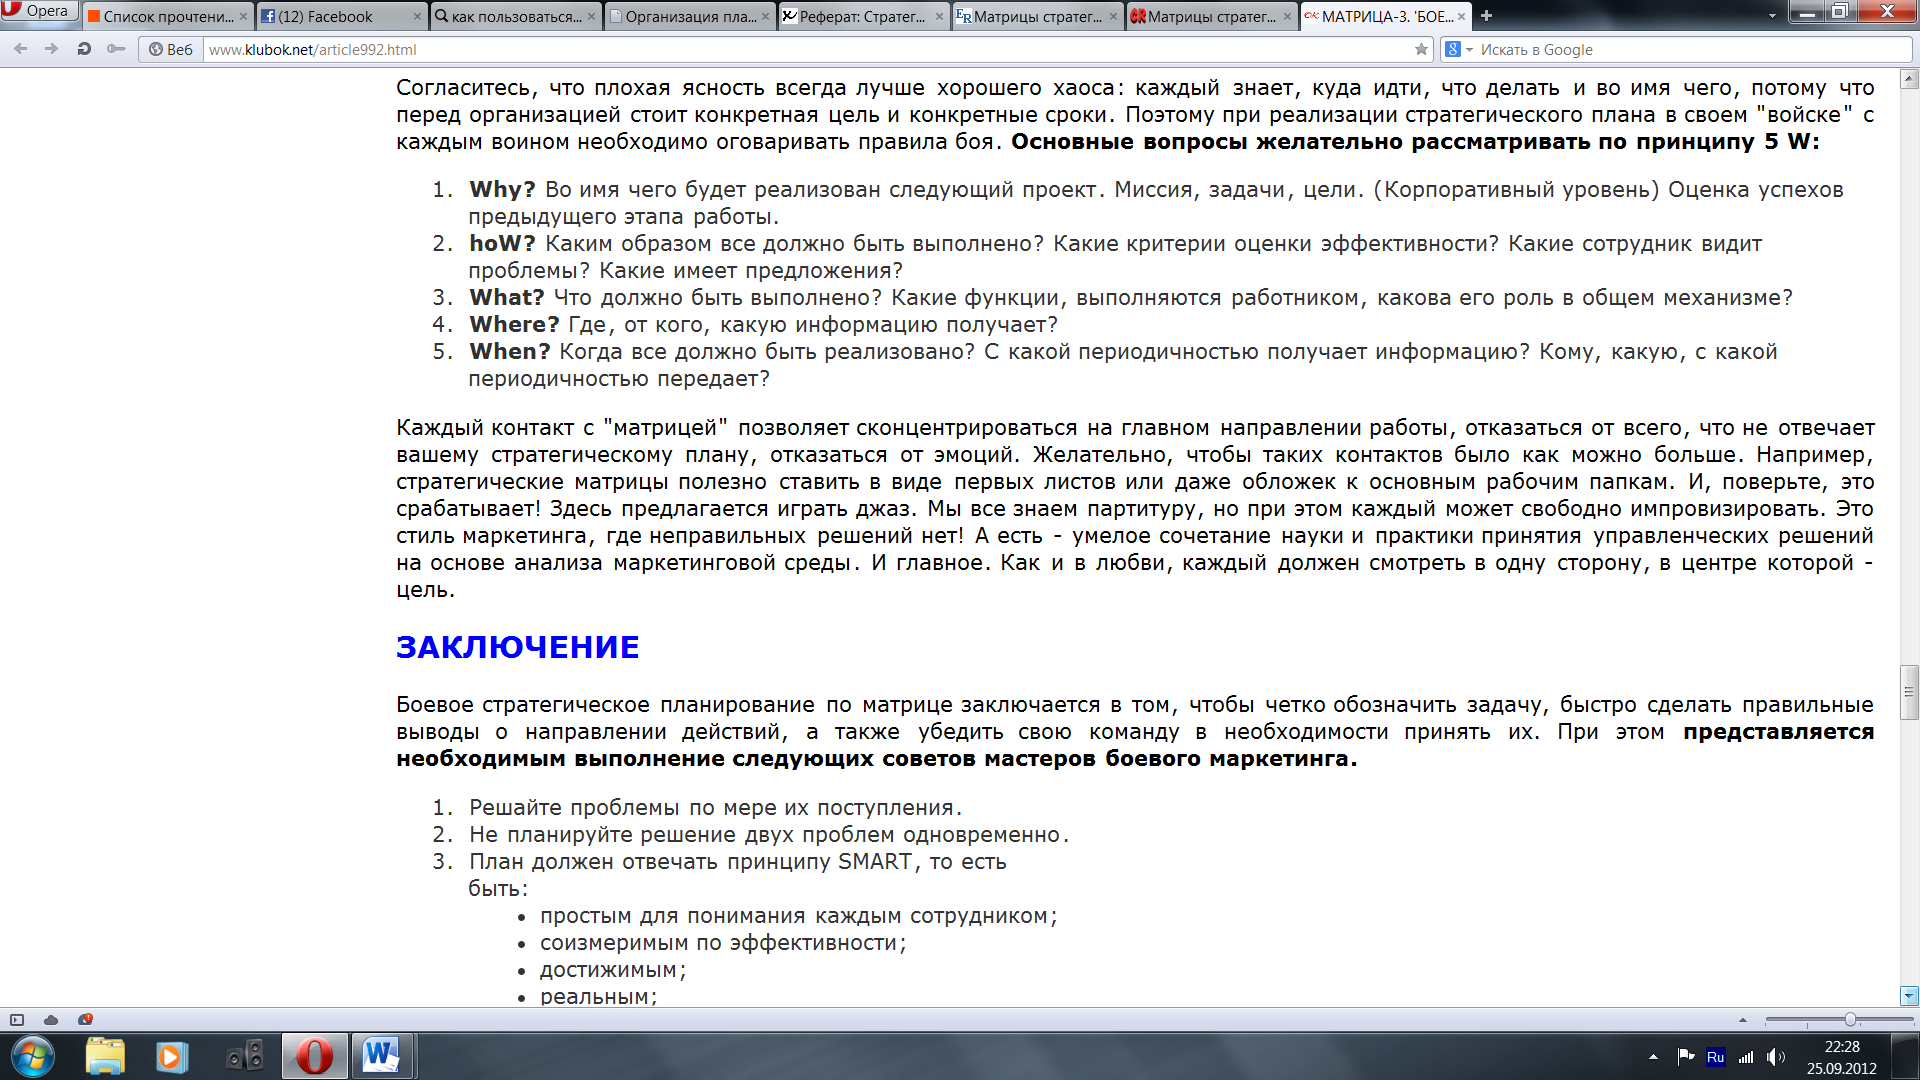Toggle the Opera panels icon in status bar

16,1020
